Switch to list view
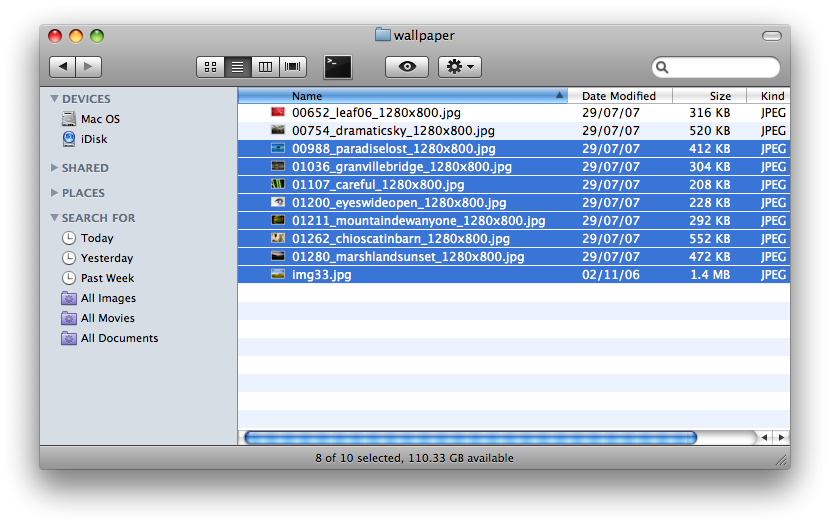The image size is (830, 524). (x=238, y=67)
